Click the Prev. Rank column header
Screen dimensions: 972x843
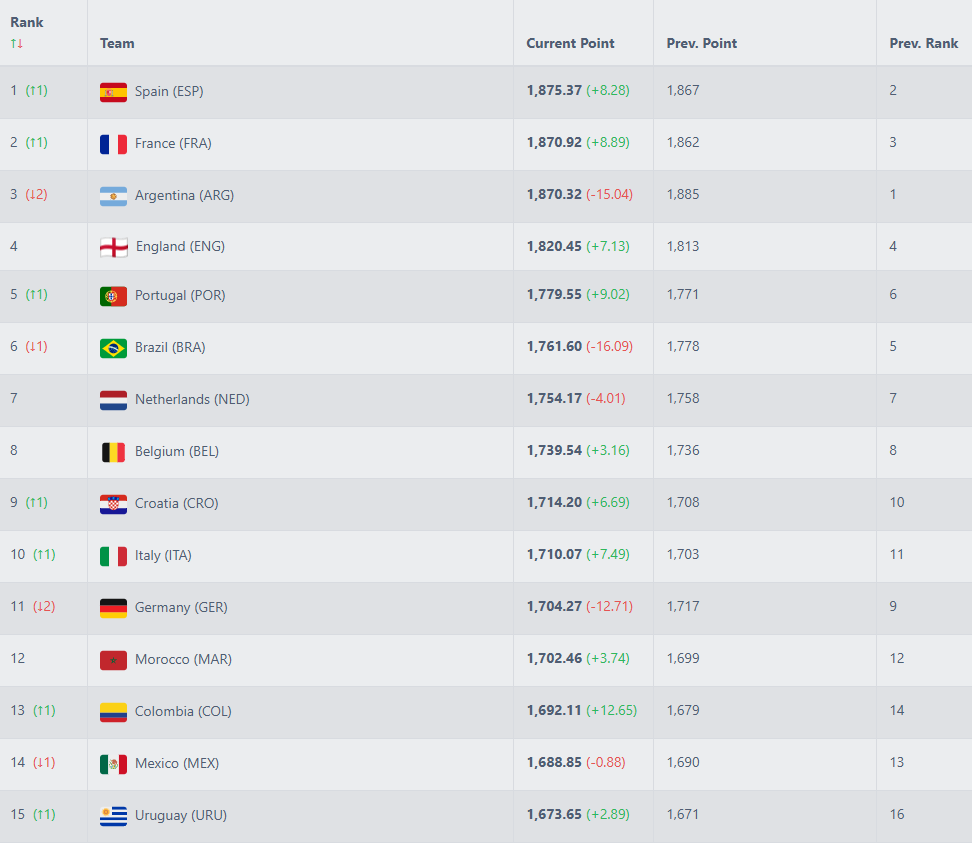coord(923,43)
